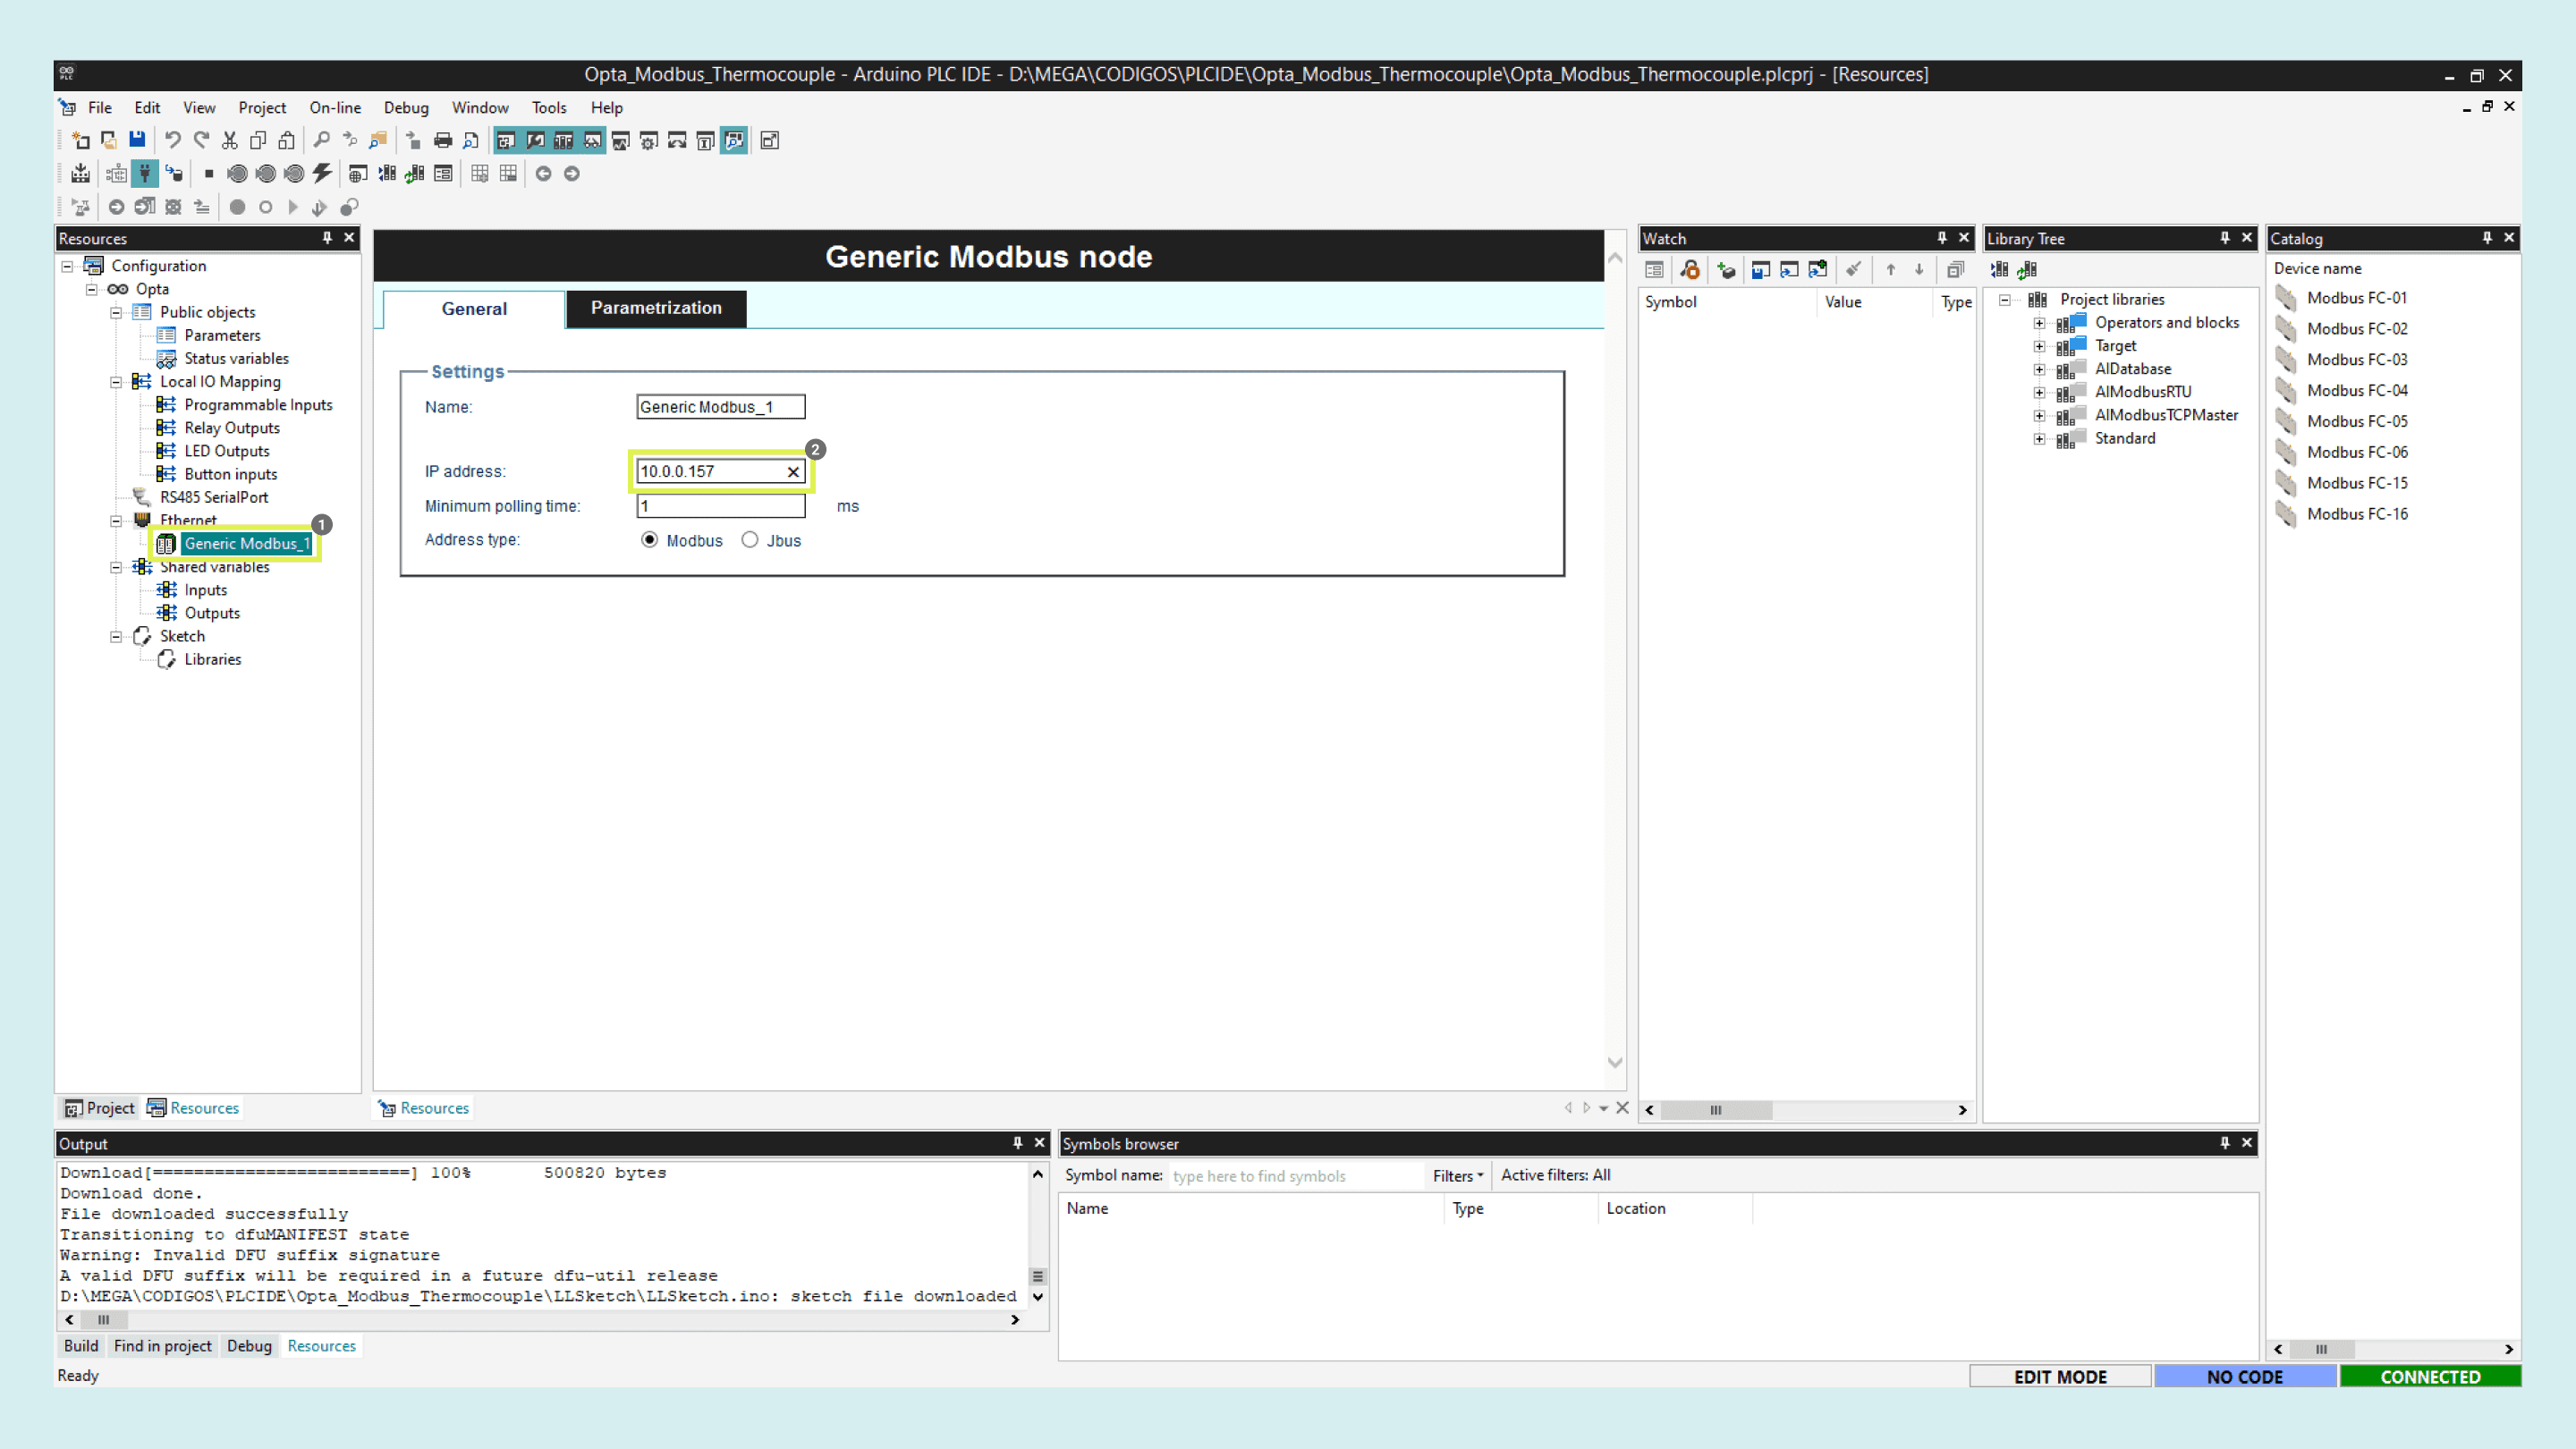Click the Cut scissors icon
The height and width of the screenshot is (1449, 2576).
pyautogui.click(x=230, y=140)
